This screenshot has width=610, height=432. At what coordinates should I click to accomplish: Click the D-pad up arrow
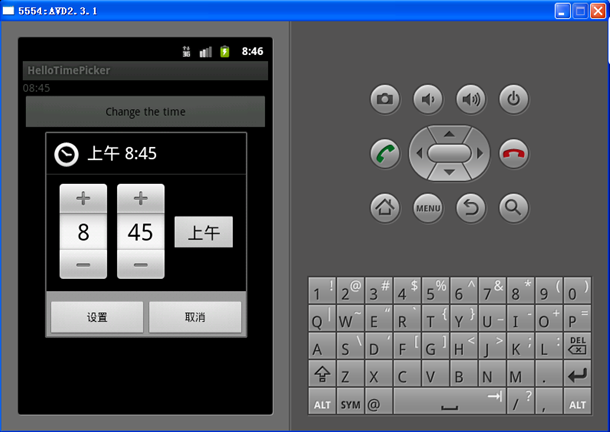coord(449,134)
